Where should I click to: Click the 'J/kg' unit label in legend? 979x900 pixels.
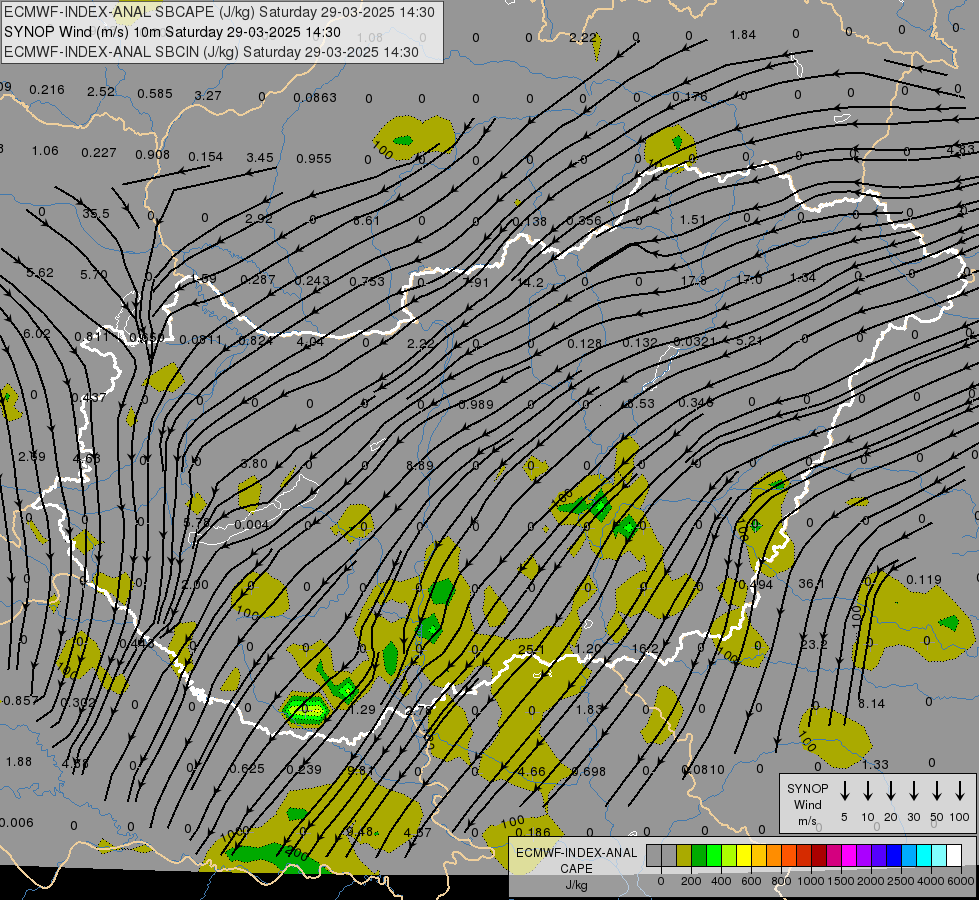(576, 885)
